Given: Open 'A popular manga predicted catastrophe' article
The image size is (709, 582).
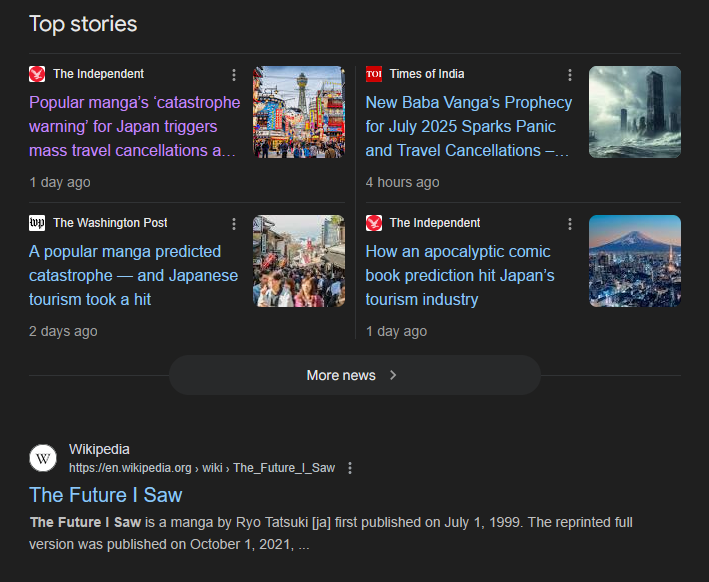Looking at the screenshot, I should tap(133, 275).
